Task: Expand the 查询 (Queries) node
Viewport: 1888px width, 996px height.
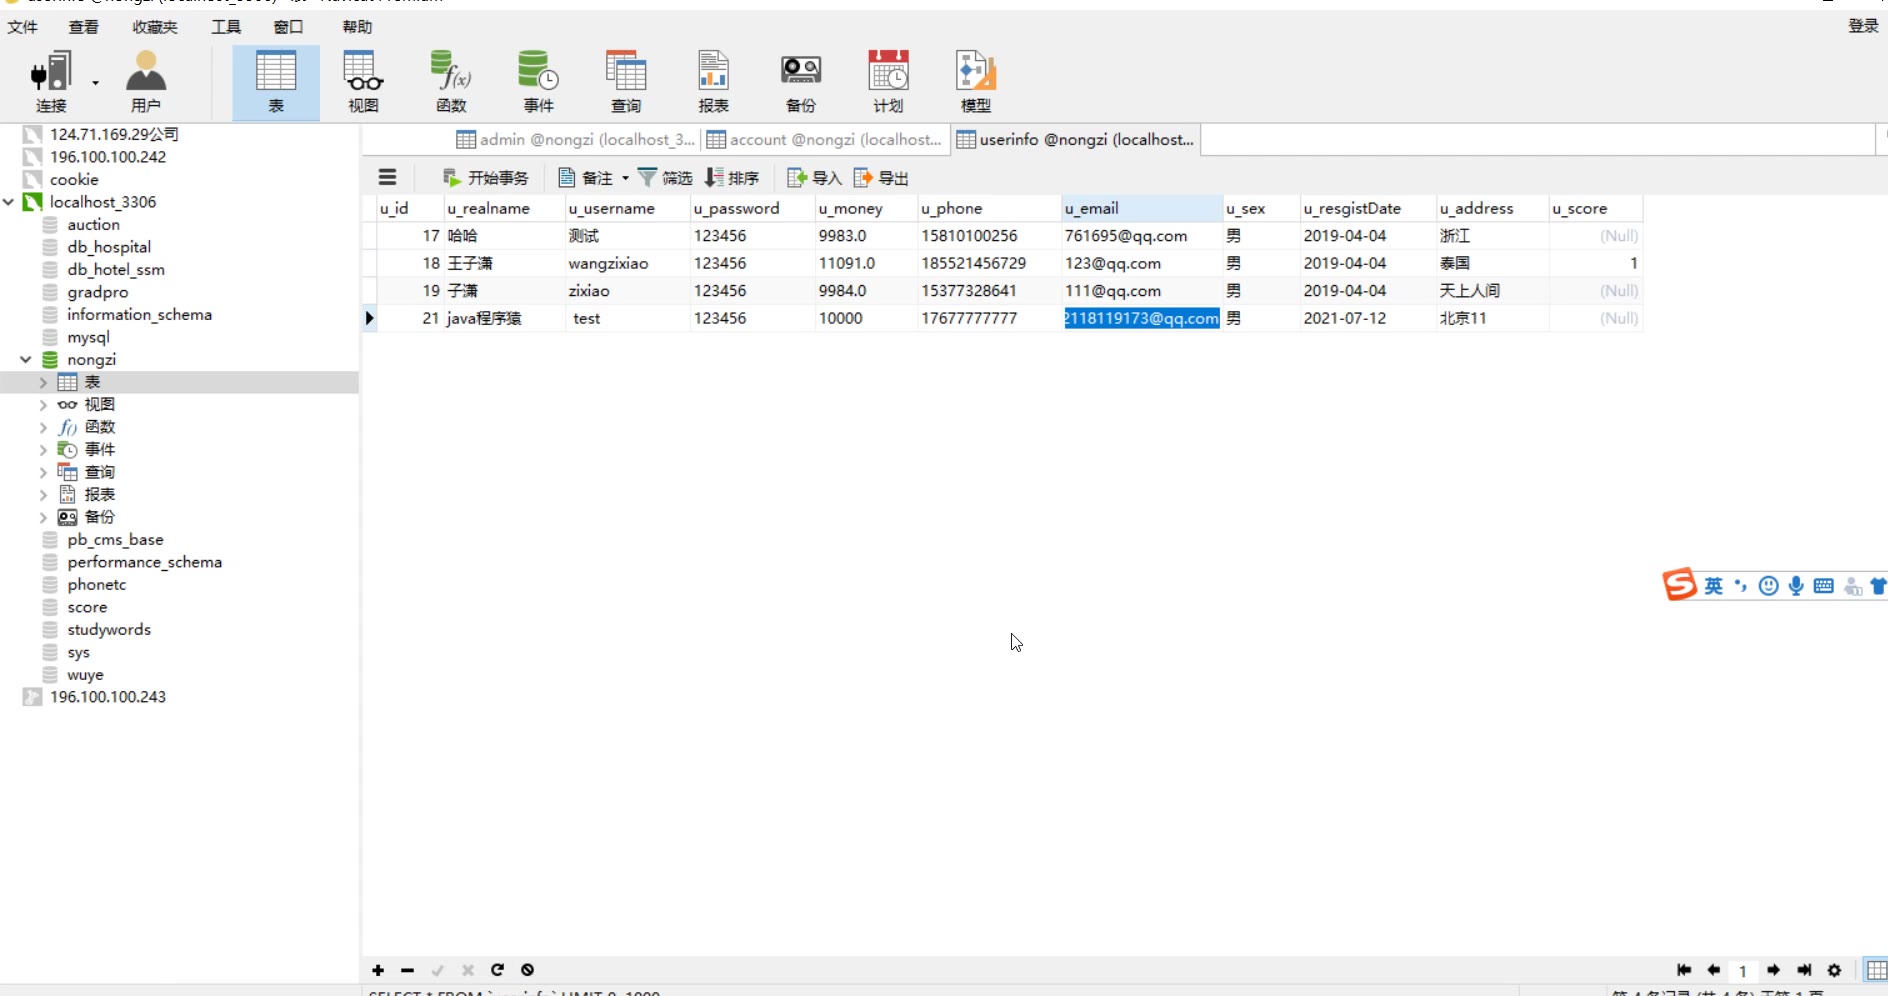Action: pos(43,472)
